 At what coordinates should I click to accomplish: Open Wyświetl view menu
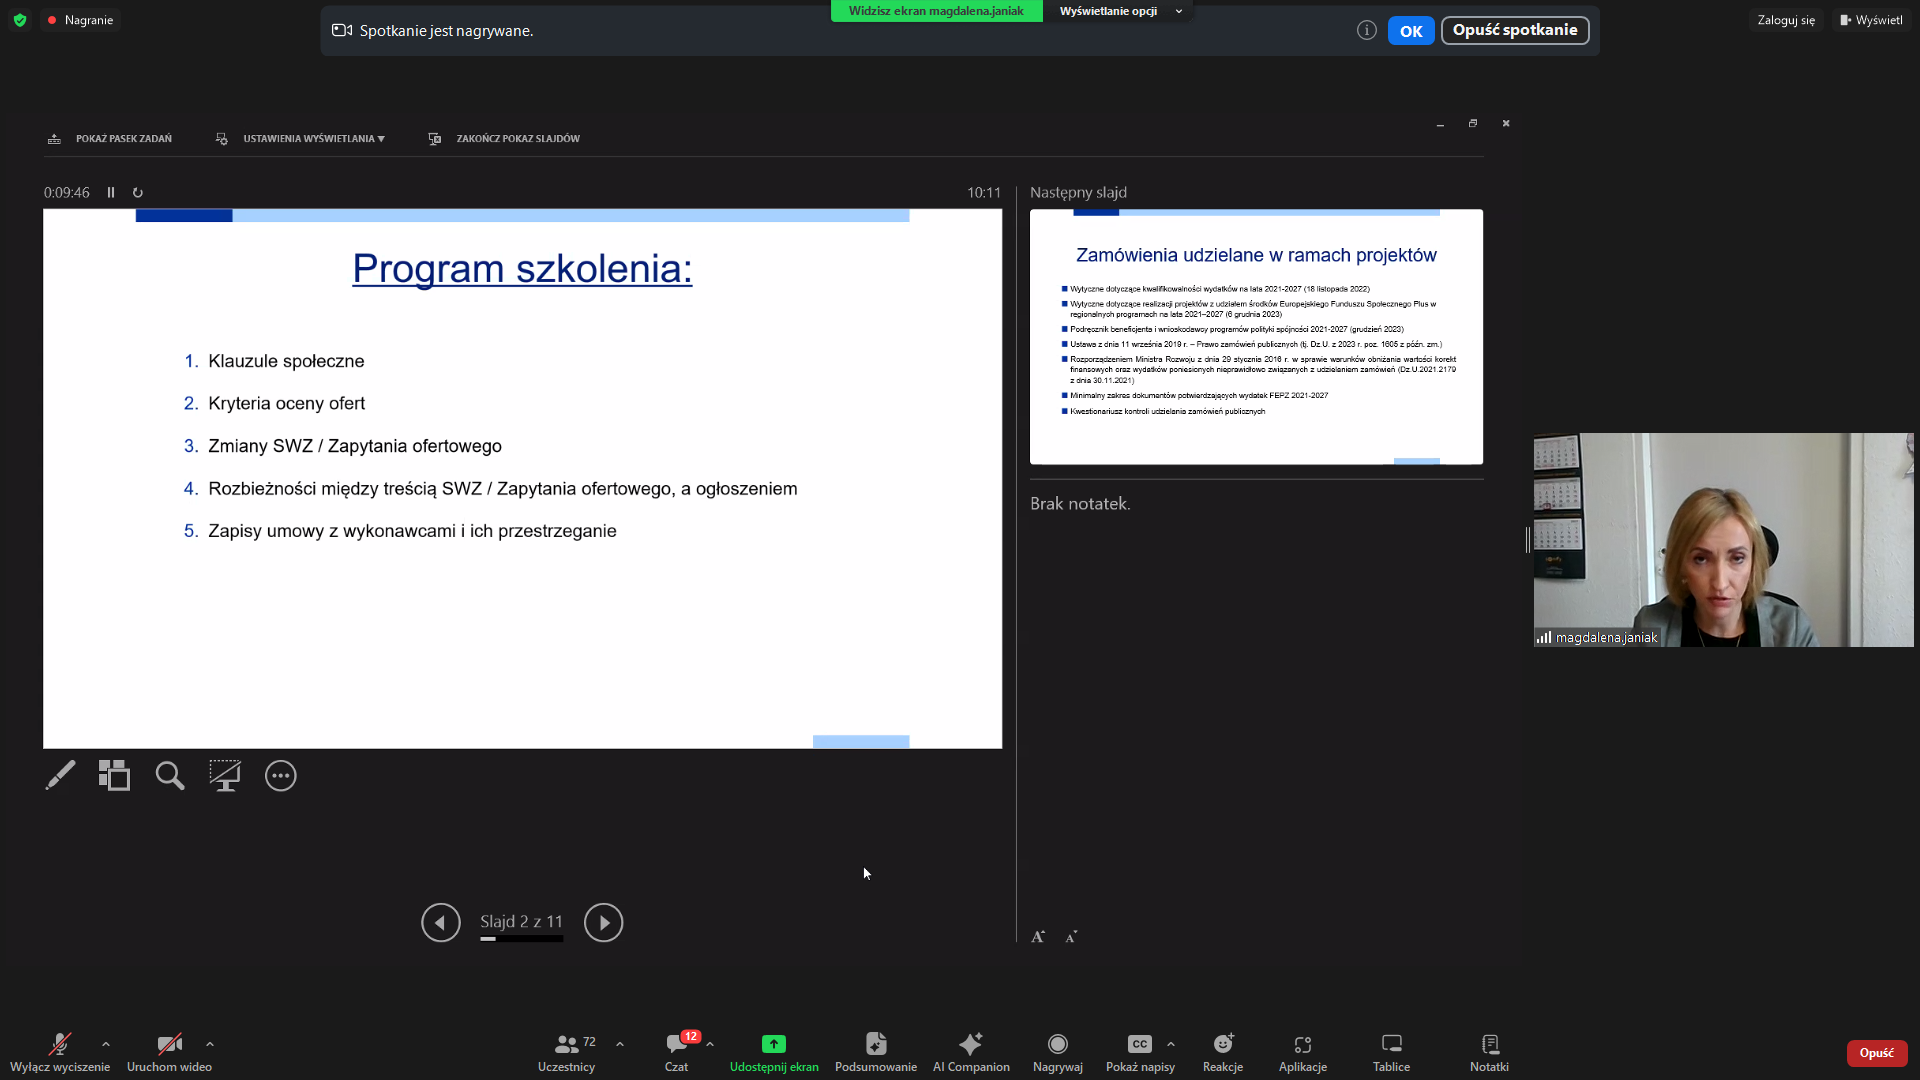1871,20
